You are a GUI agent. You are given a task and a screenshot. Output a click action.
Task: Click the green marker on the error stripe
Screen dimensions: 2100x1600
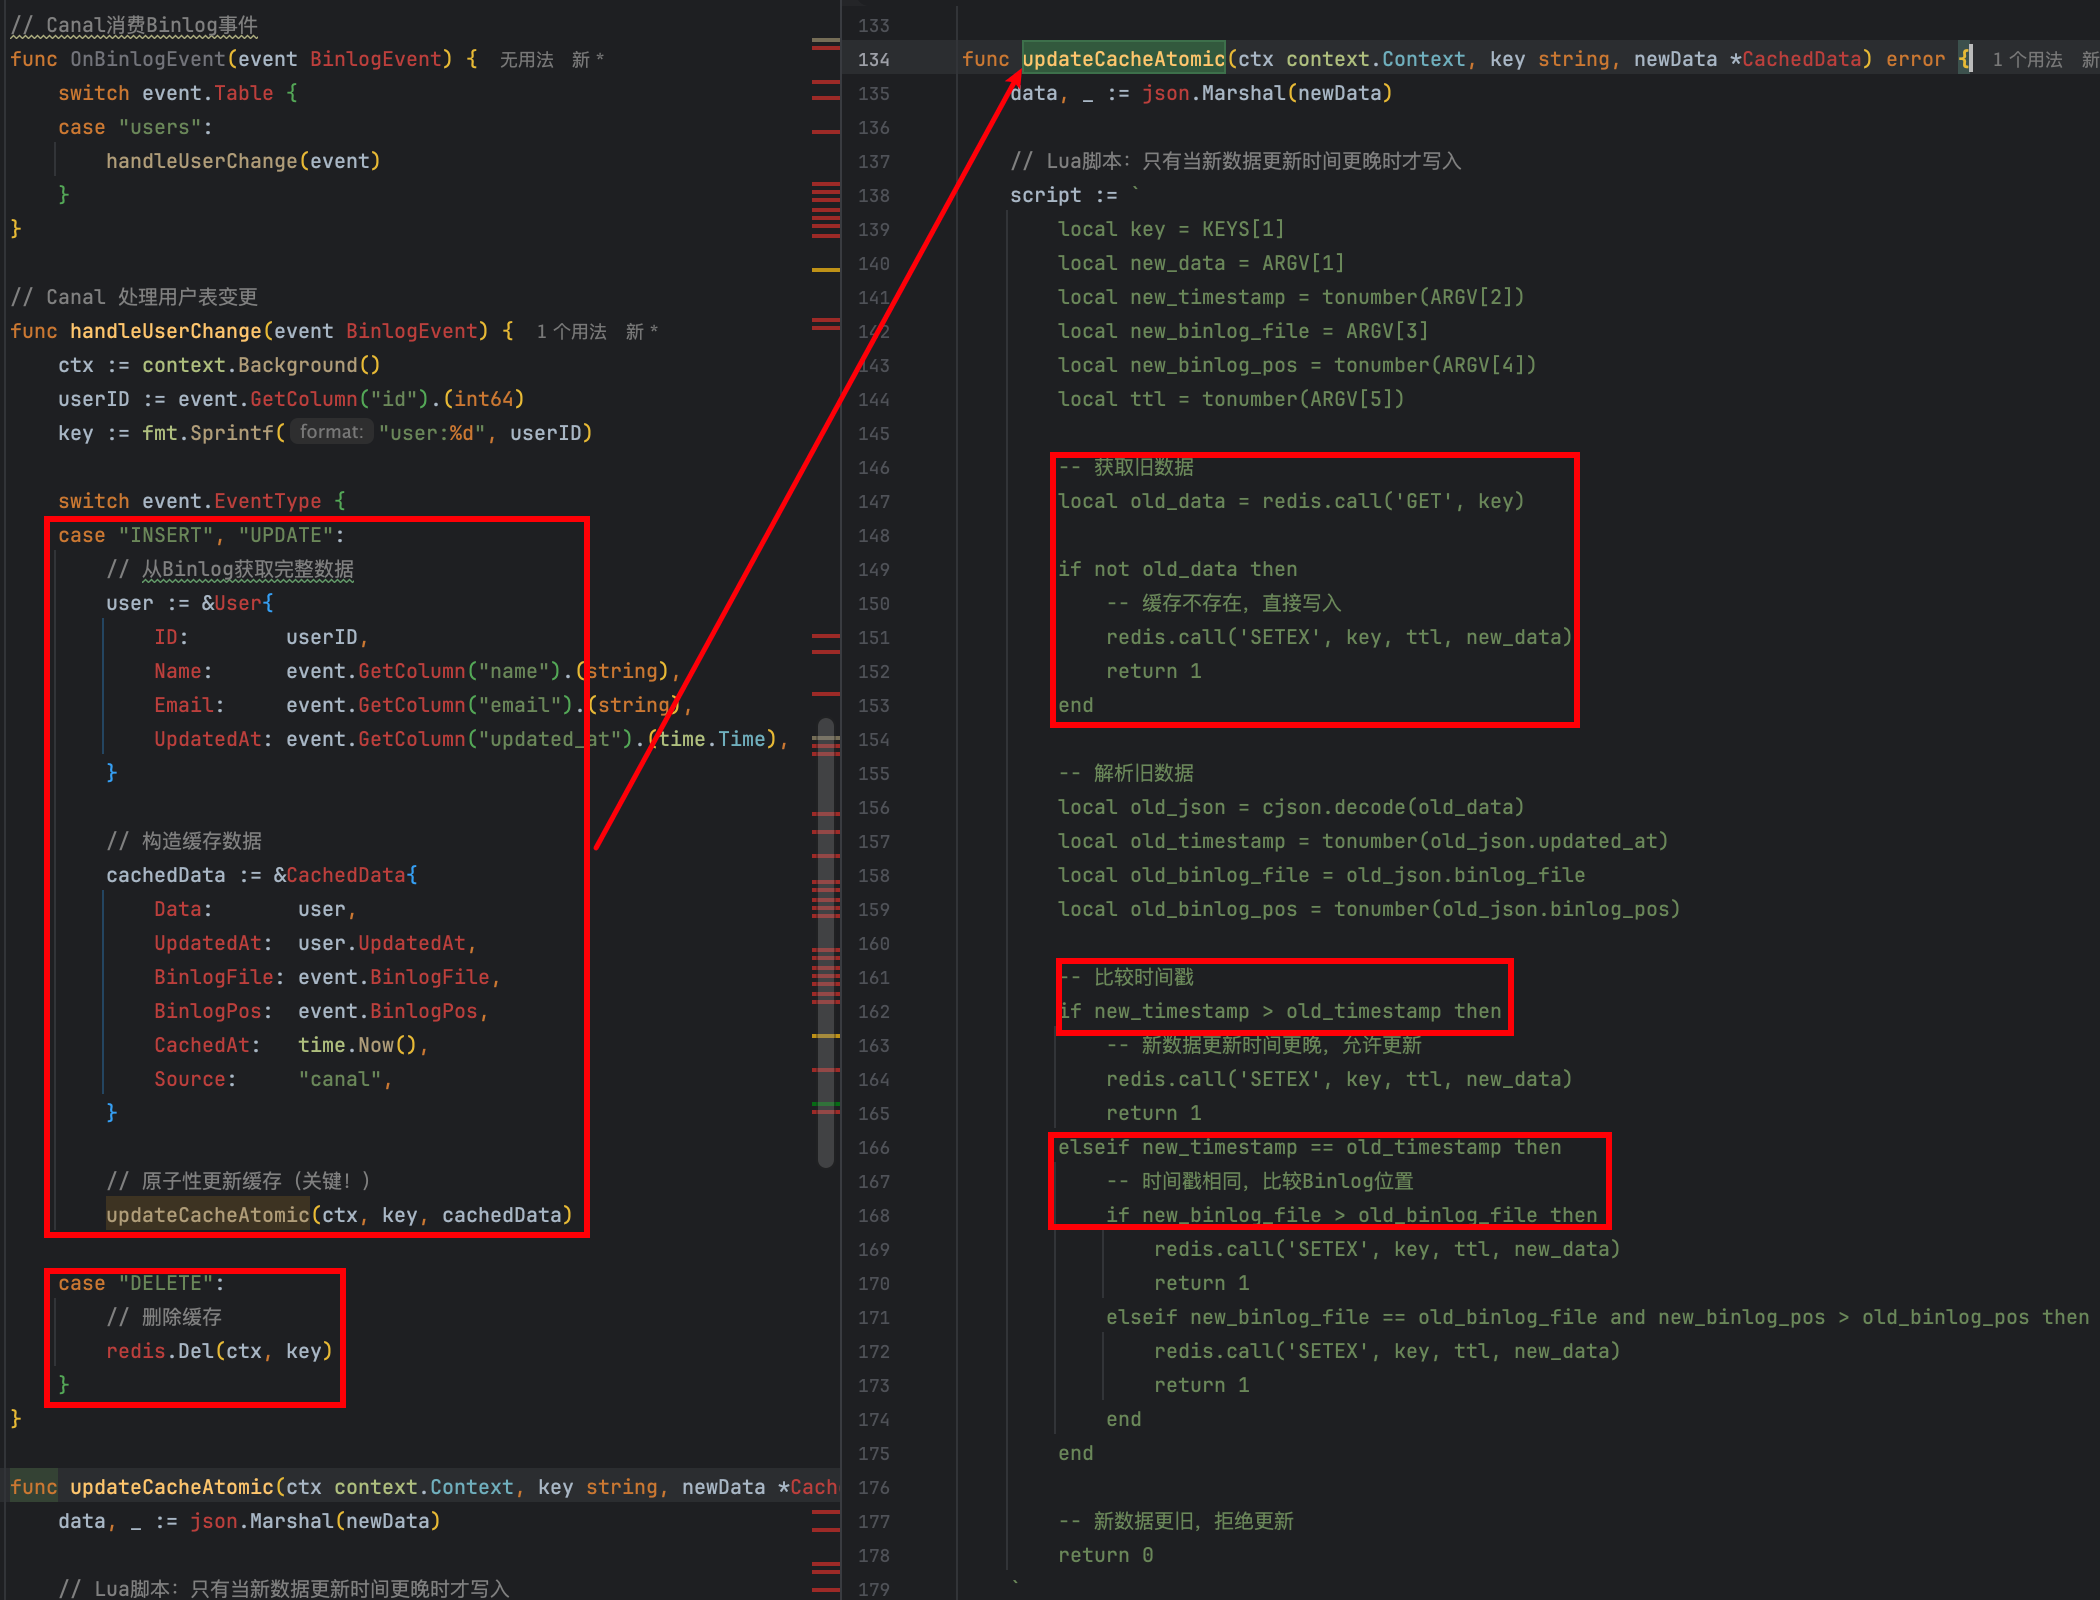(x=826, y=1104)
